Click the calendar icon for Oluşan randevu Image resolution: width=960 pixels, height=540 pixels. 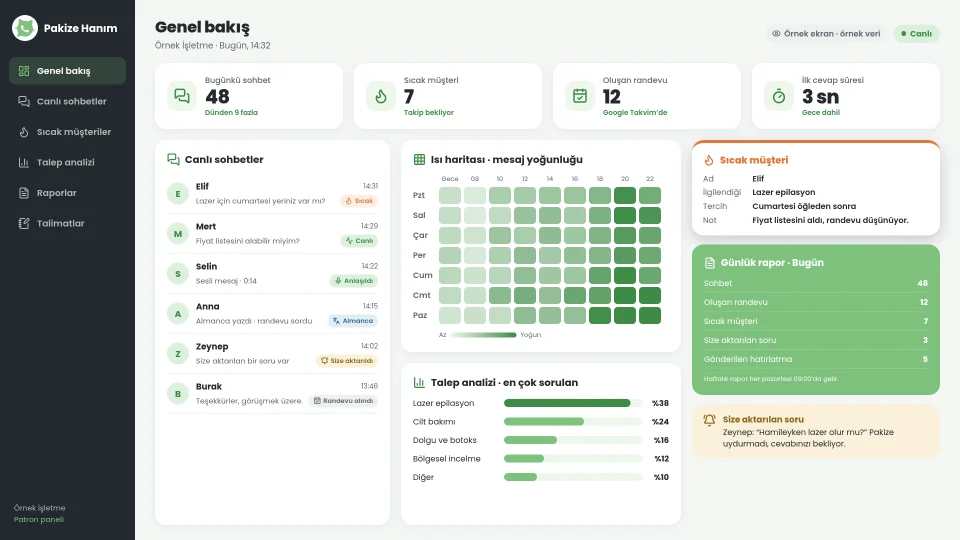pos(580,96)
